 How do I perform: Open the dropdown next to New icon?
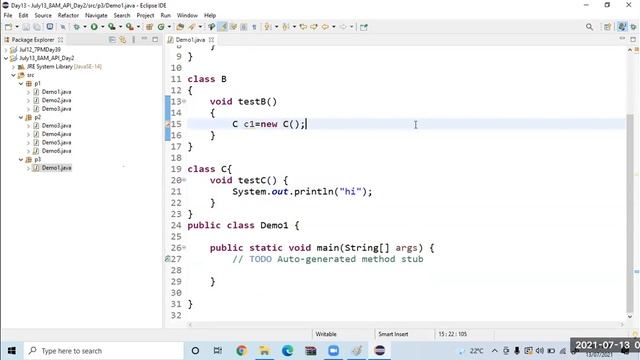click(x=17, y=27)
